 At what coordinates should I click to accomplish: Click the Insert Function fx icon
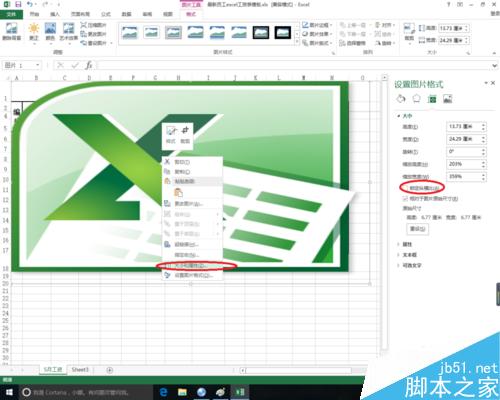tap(89, 65)
